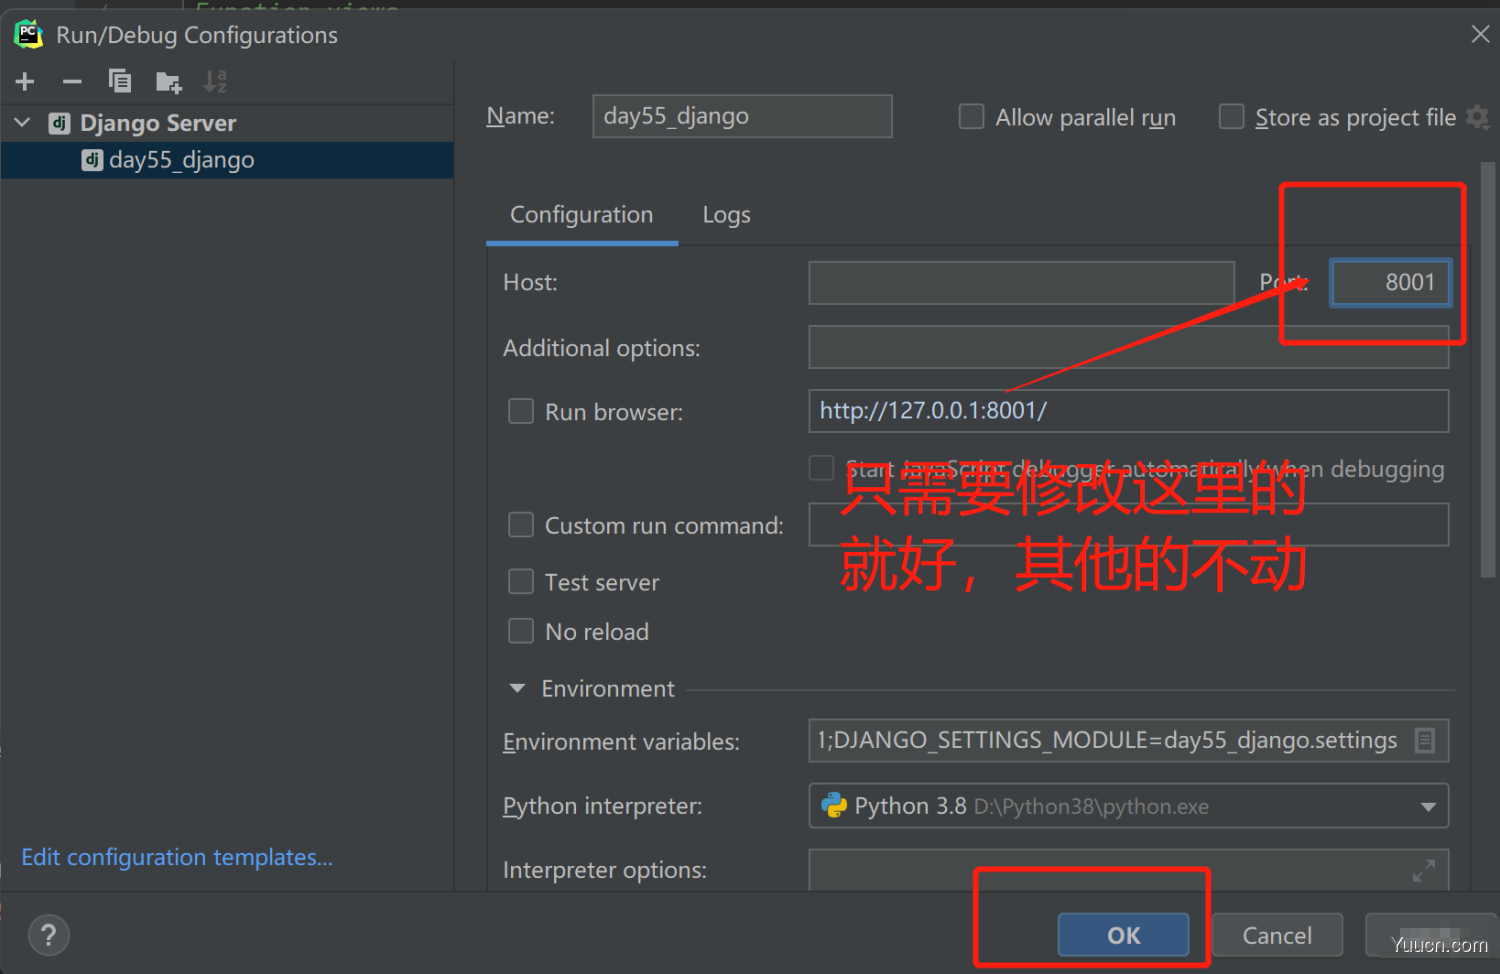Click the Python interpreter label
Image resolution: width=1500 pixels, height=974 pixels.
click(x=602, y=806)
